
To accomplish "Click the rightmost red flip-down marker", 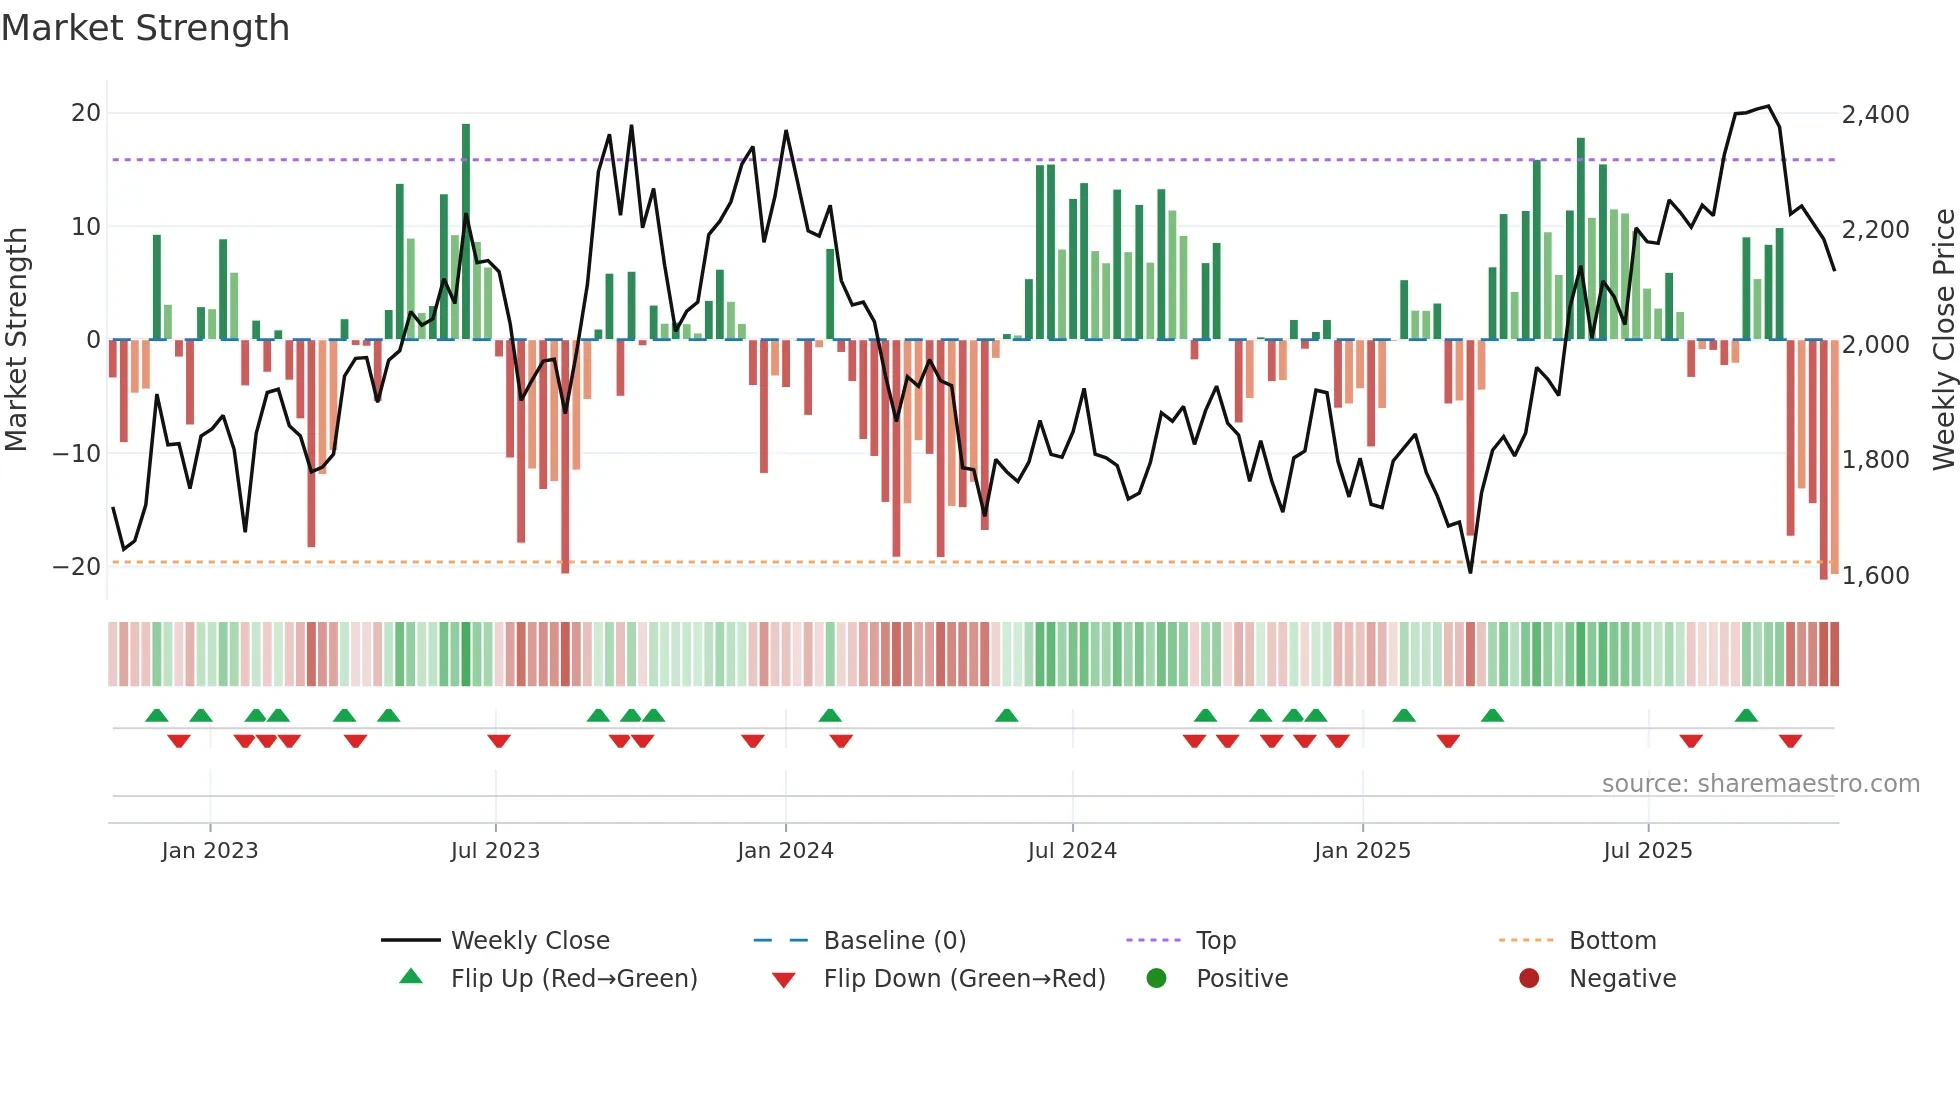I will (x=1790, y=741).
